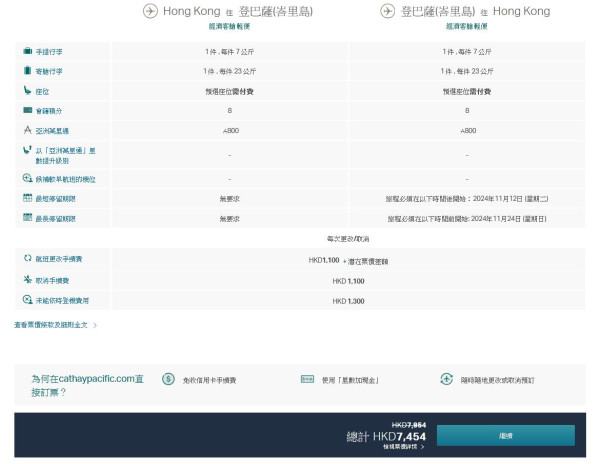Click the 免收信用卡手續費 text
The width and height of the screenshot is (600, 464).
[x=209, y=380]
